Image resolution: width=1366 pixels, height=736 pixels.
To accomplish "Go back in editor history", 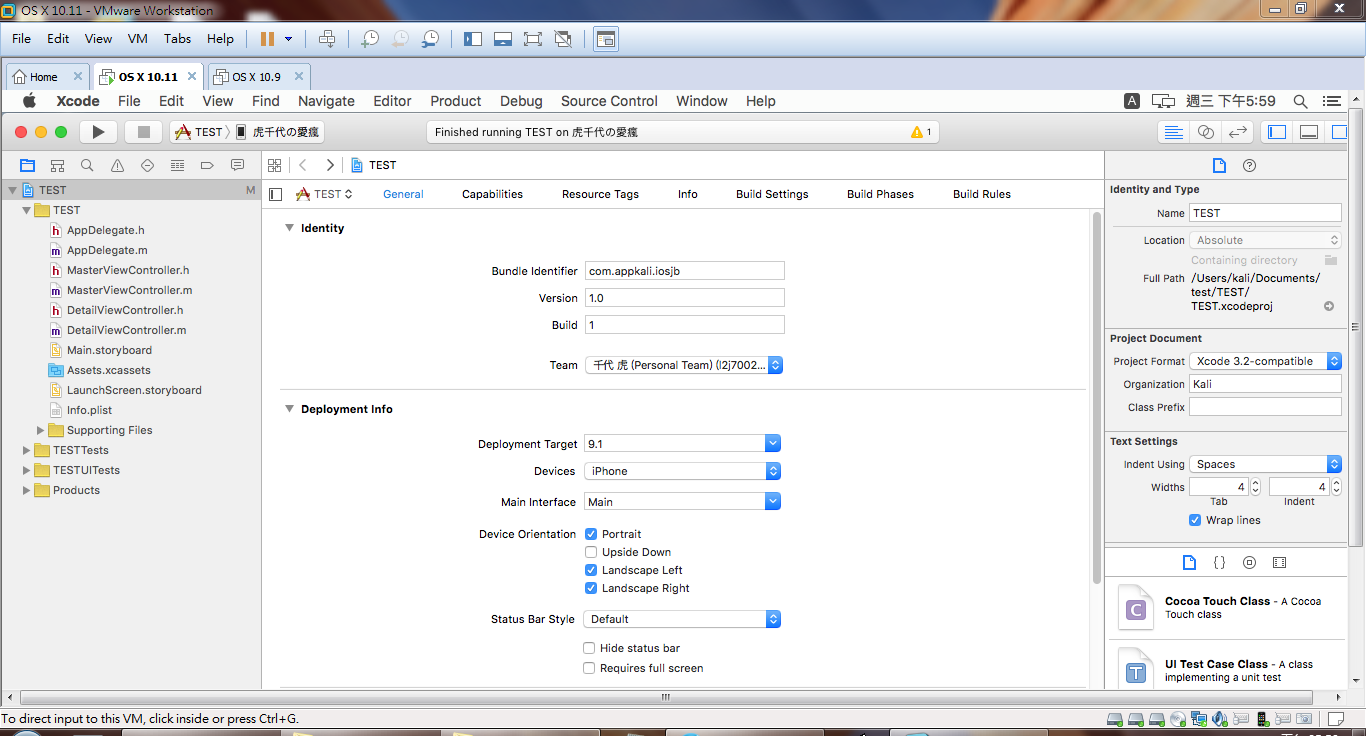I will click(x=303, y=165).
